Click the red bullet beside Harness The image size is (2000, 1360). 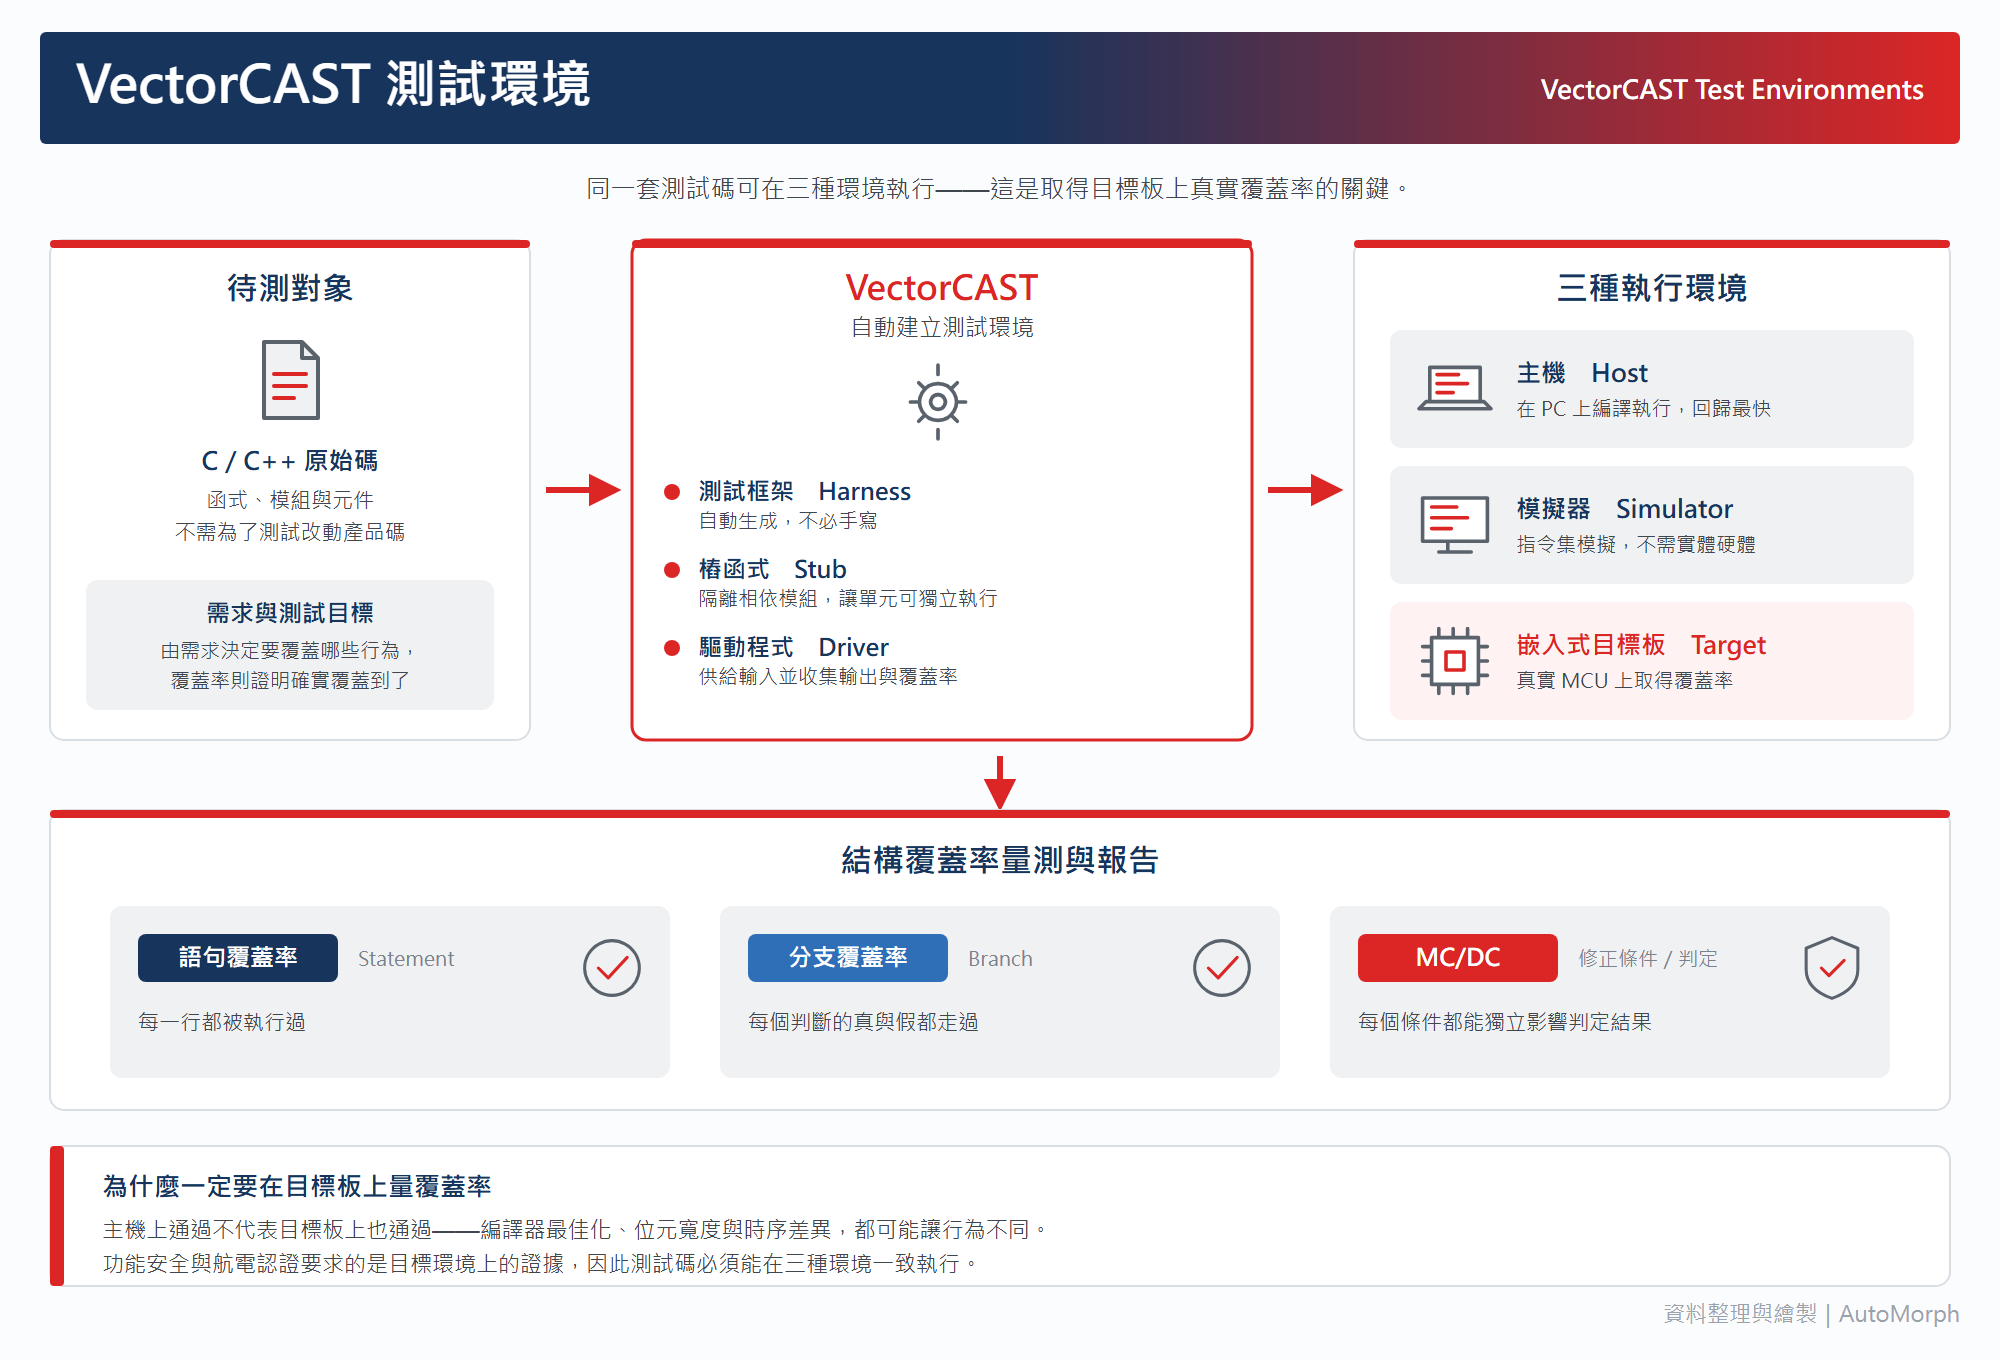click(672, 492)
